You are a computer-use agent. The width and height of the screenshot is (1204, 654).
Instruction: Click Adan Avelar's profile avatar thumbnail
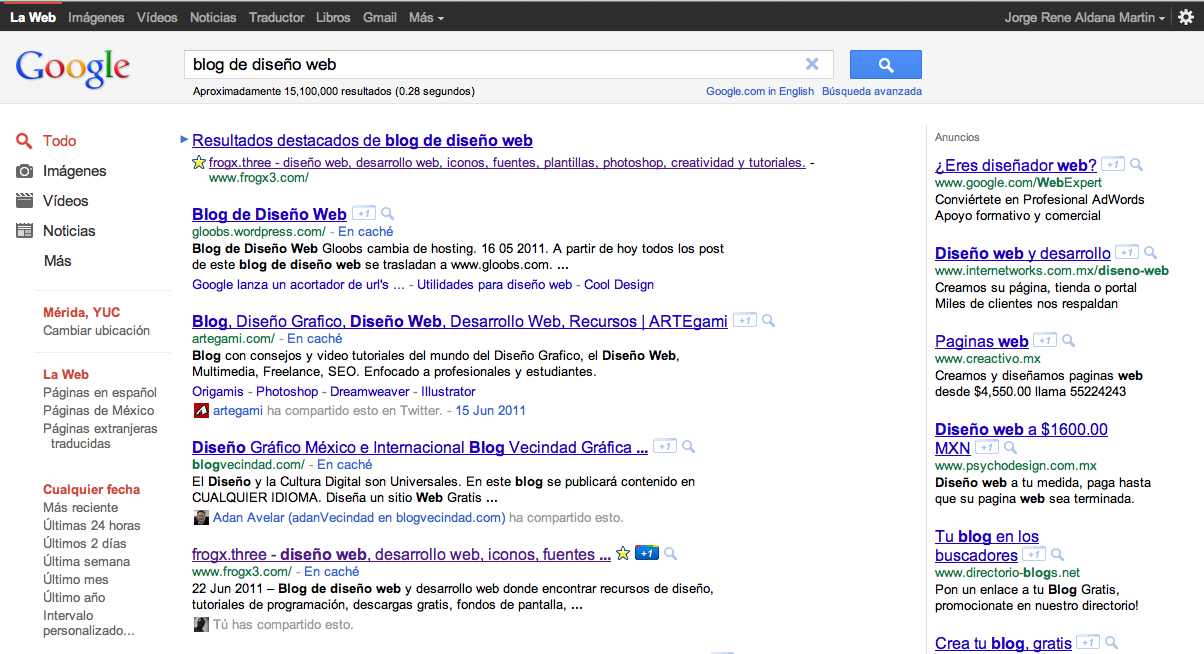pyautogui.click(x=201, y=517)
